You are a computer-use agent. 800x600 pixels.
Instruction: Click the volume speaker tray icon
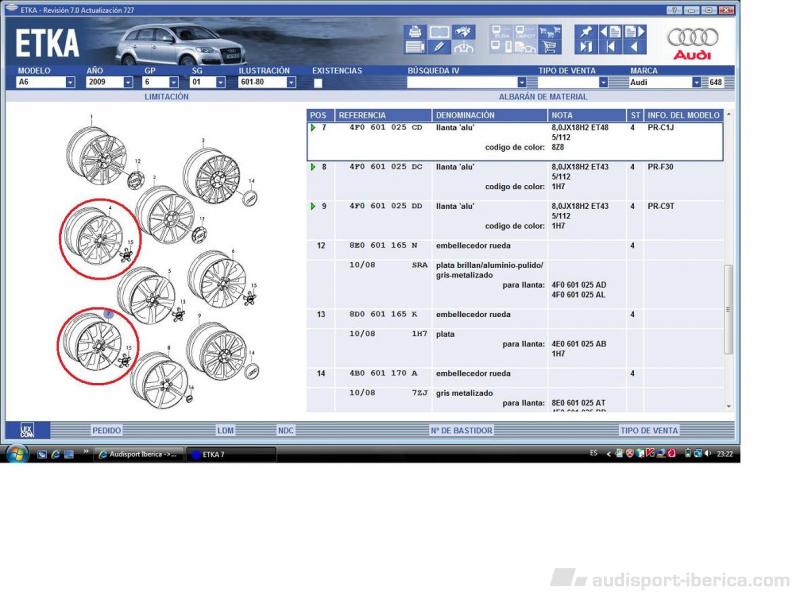(x=708, y=453)
